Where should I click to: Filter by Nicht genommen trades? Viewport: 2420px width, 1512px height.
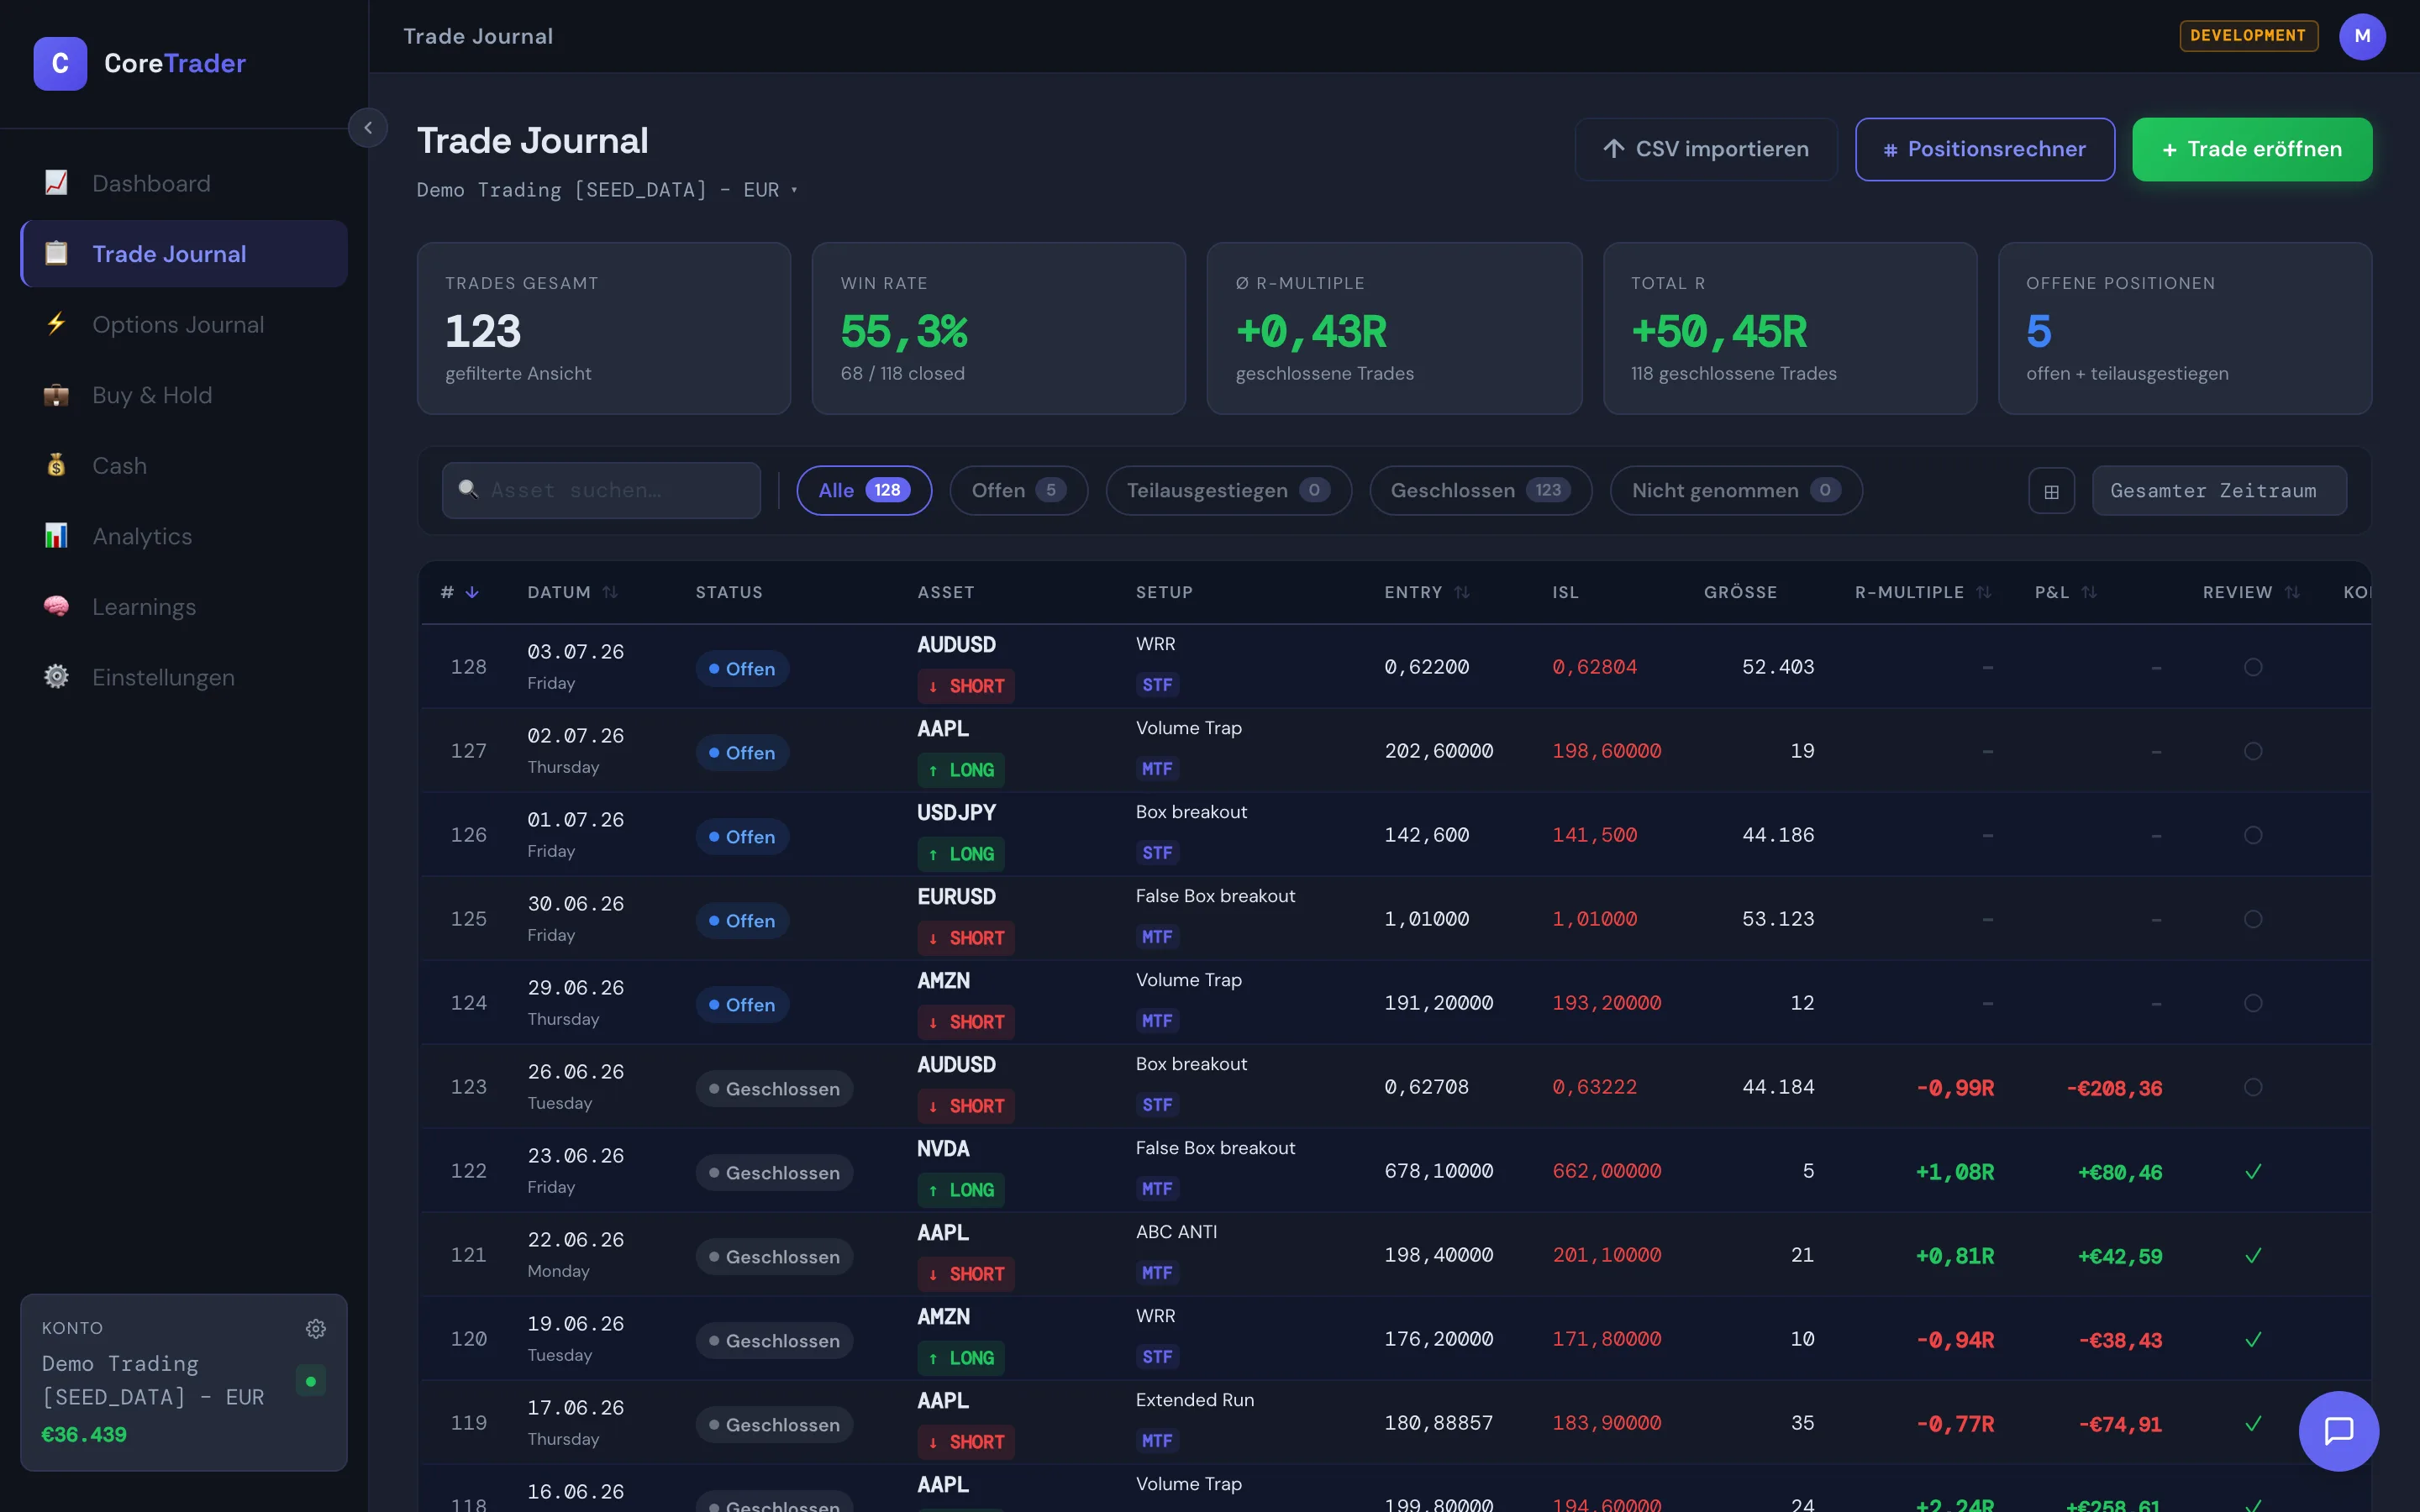click(1736, 491)
